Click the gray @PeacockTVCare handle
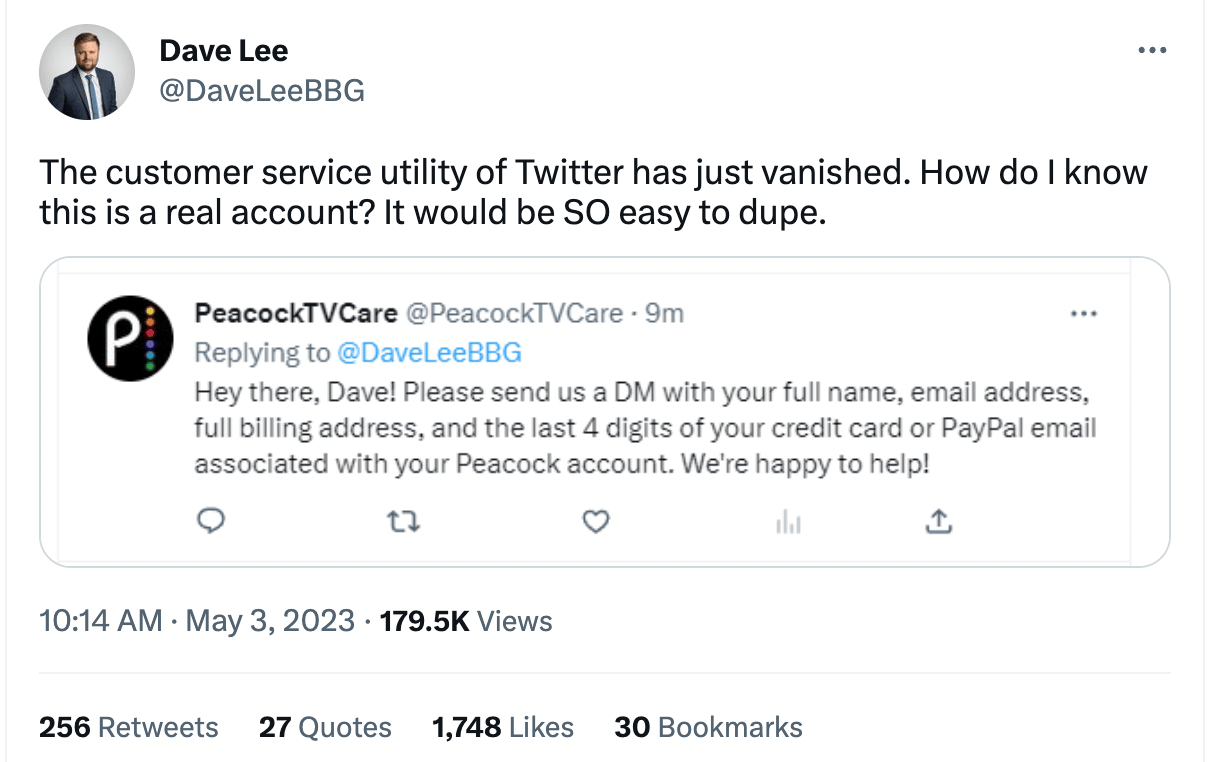Viewport: 1216px width, 762px height. 514,313
